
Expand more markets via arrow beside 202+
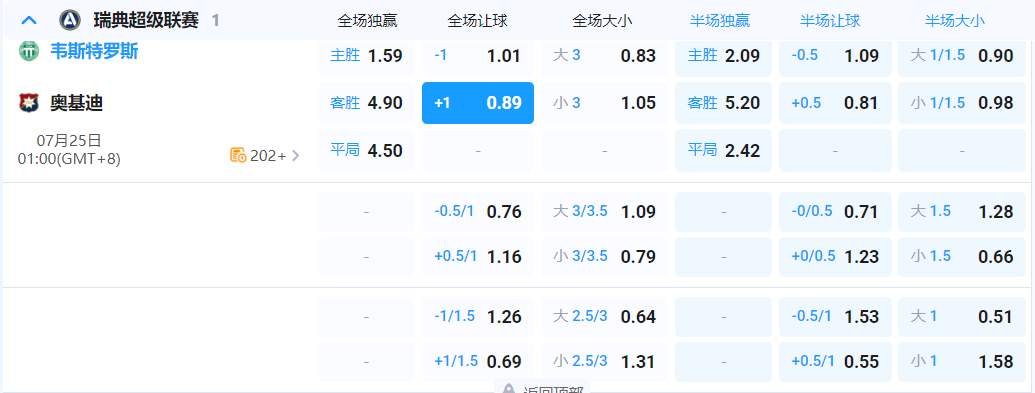pyautogui.click(x=295, y=156)
